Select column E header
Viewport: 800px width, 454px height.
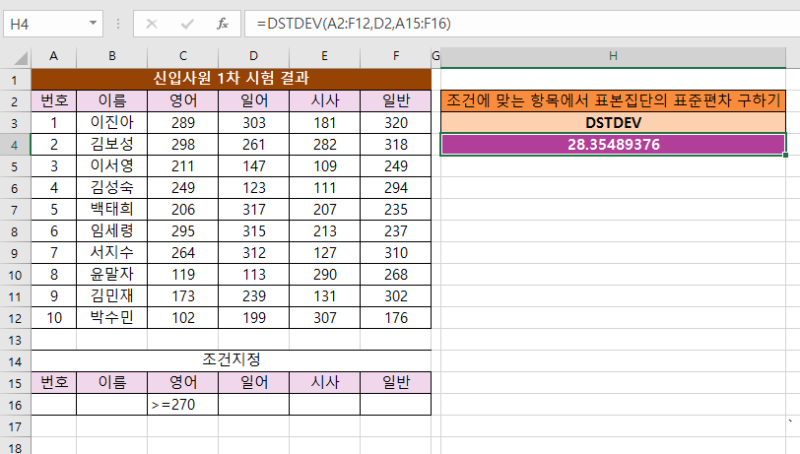click(324, 56)
